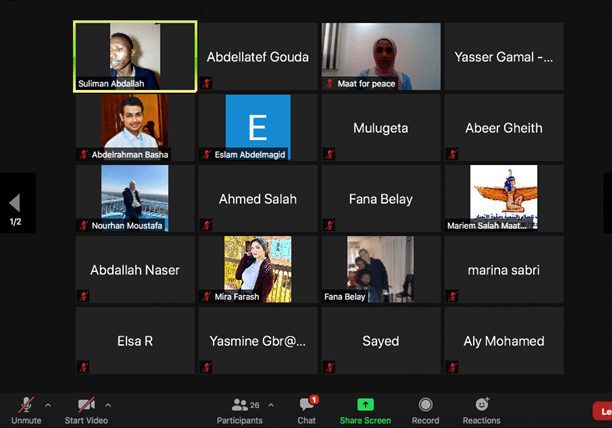612x428 pixels.
Task: Click muted mic icon on Abdellatef Gouda
Action: click(206, 83)
